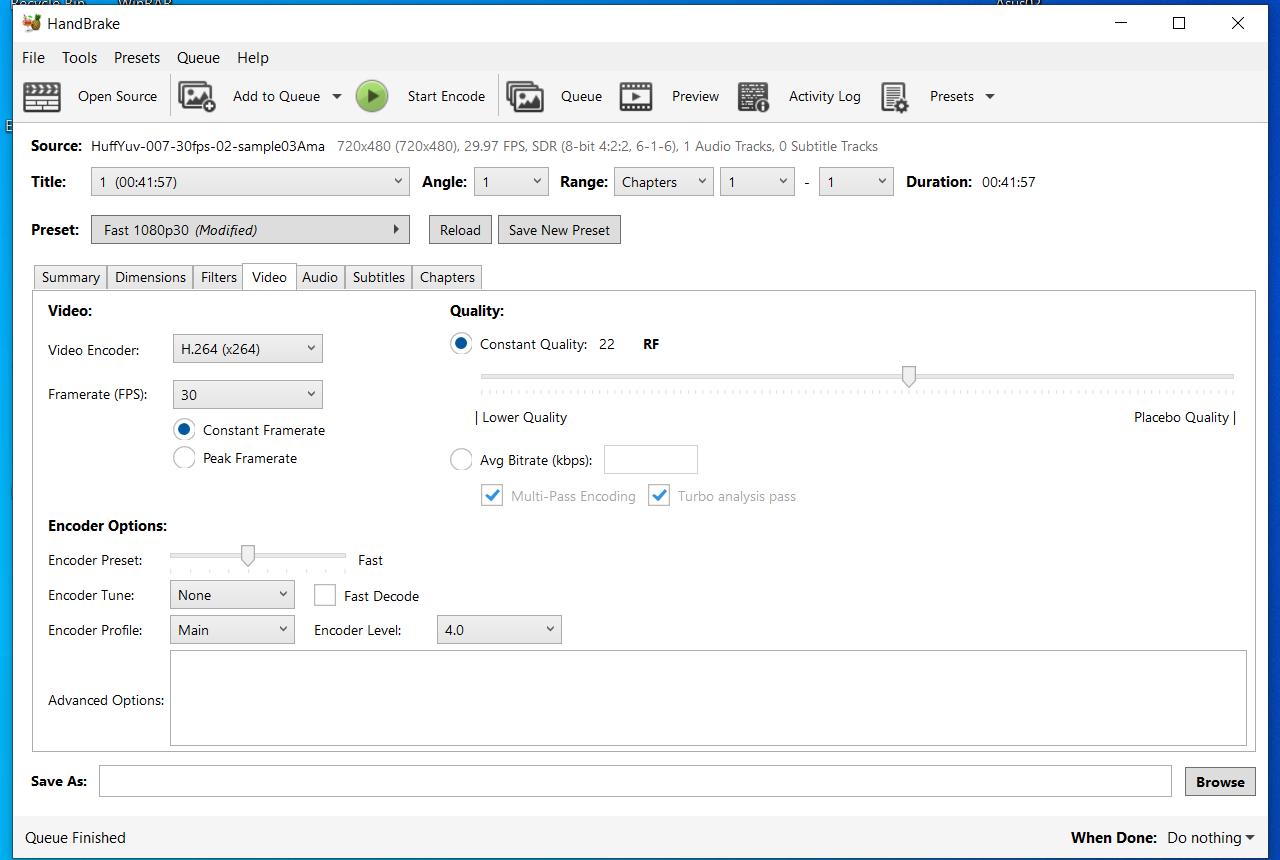
Task: Open the Framerate (FPS) dropdown
Action: click(x=248, y=395)
